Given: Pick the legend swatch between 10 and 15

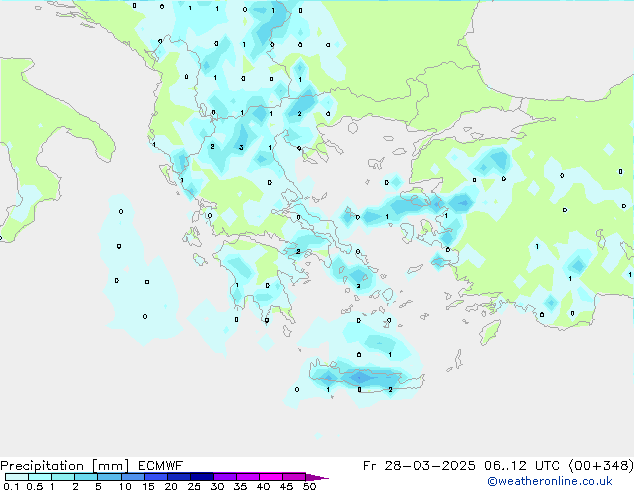Looking at the screenshot, I should click(x=133, y=478).
